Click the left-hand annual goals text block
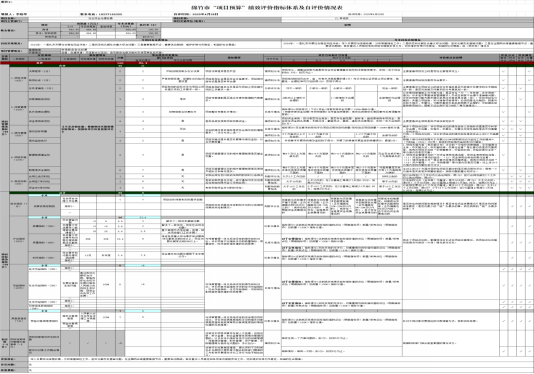The image size is (534, 374). 155,44
